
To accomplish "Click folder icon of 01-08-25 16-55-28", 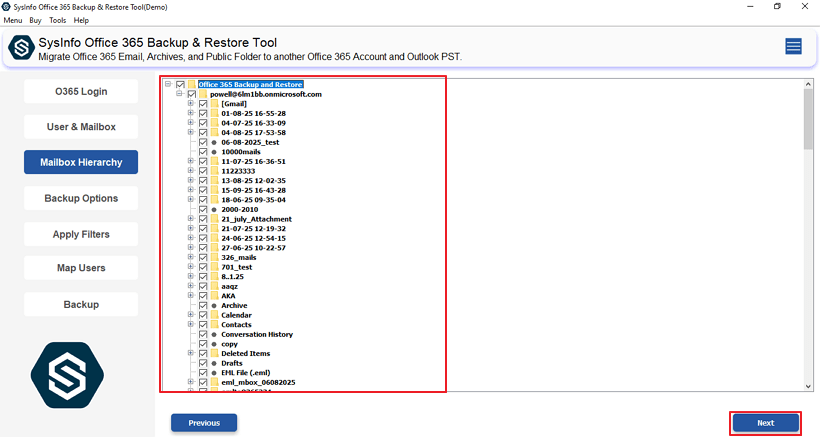I will coord(214,113).
